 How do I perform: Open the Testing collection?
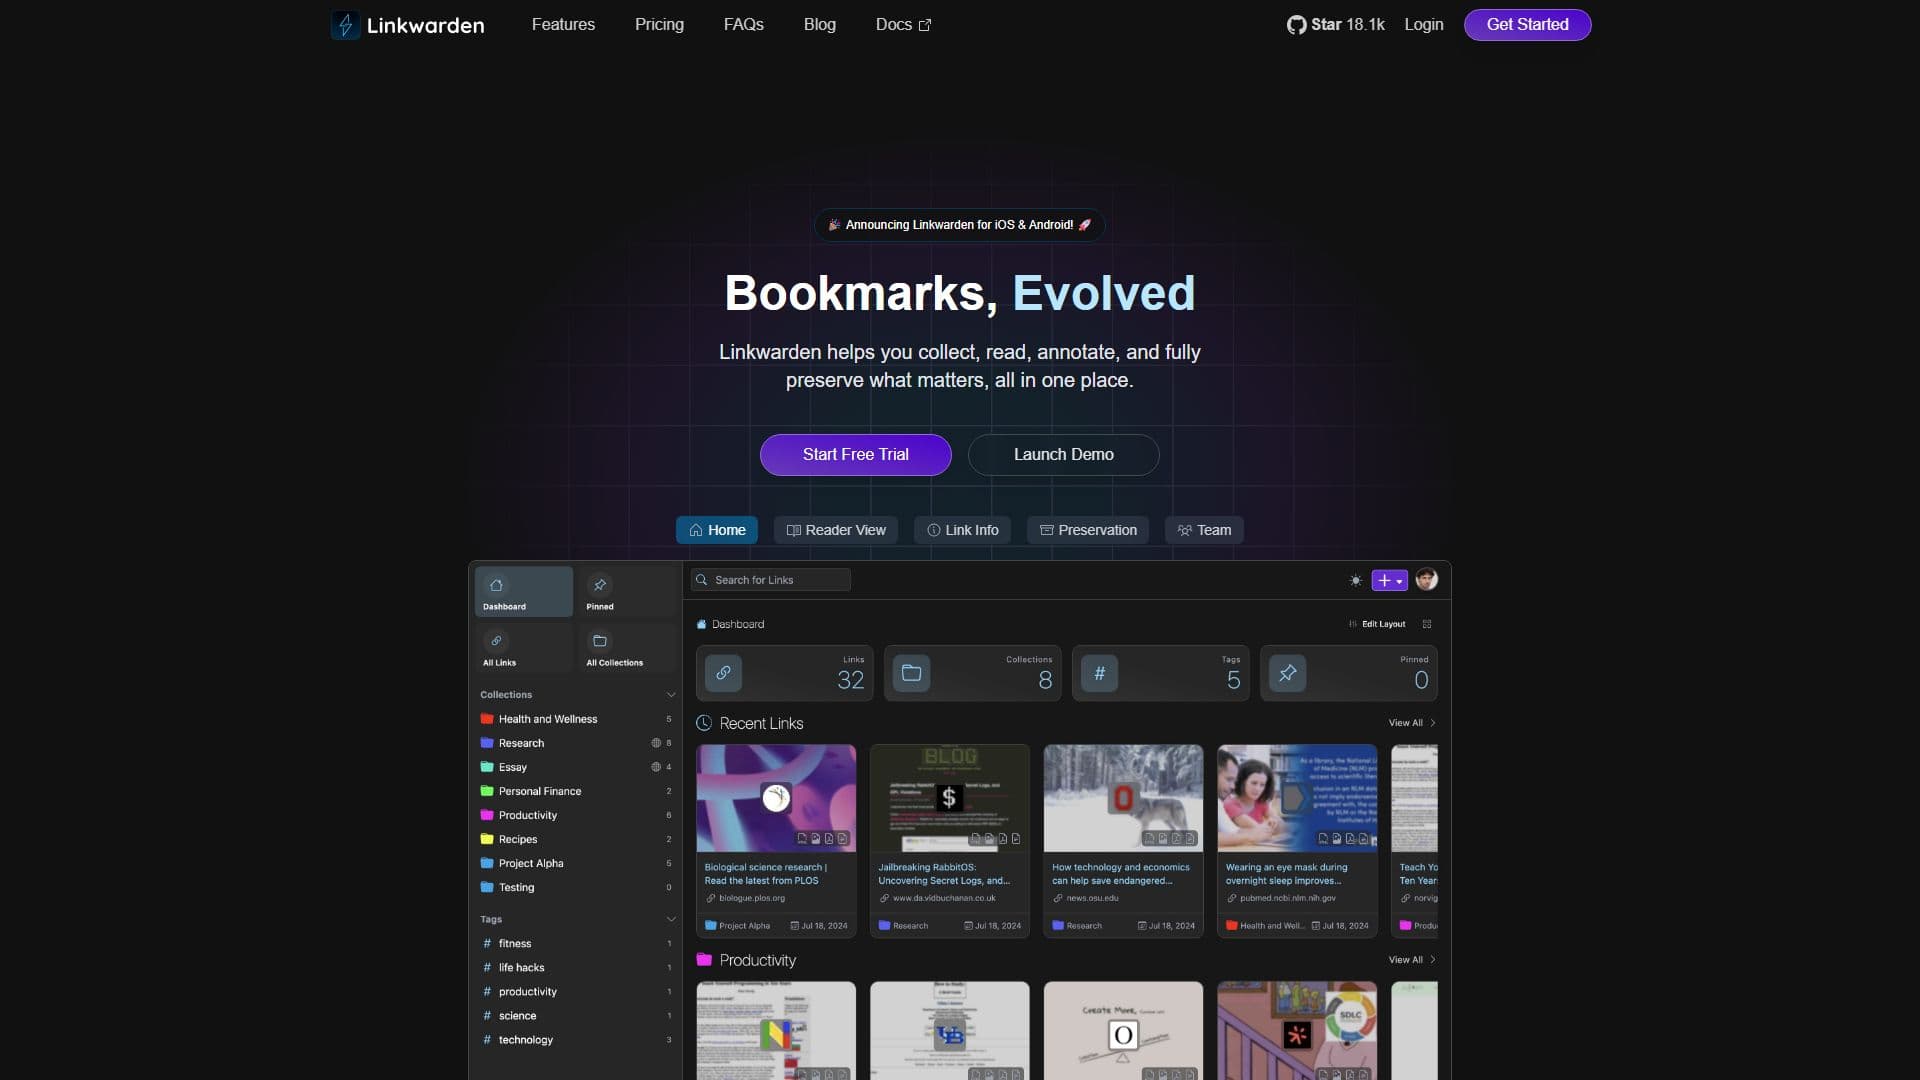575,887
